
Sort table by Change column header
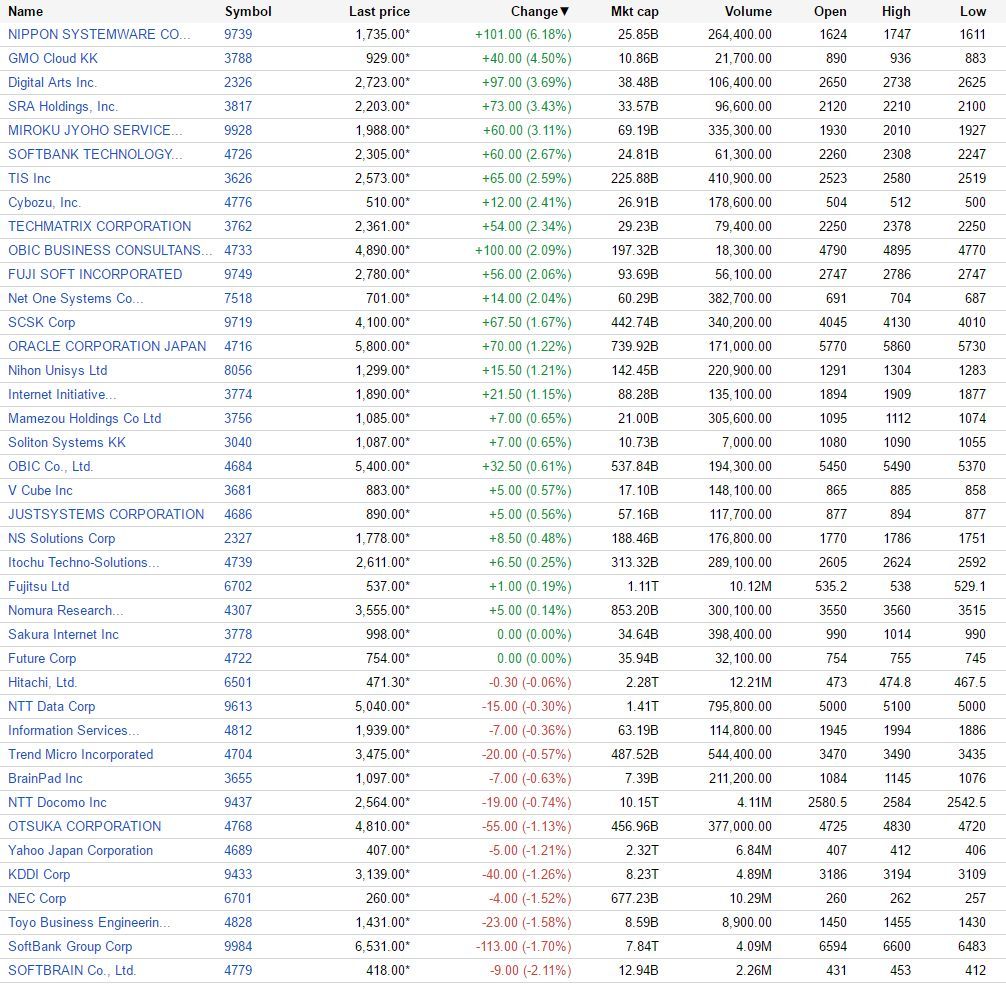(x=540, y=12)
